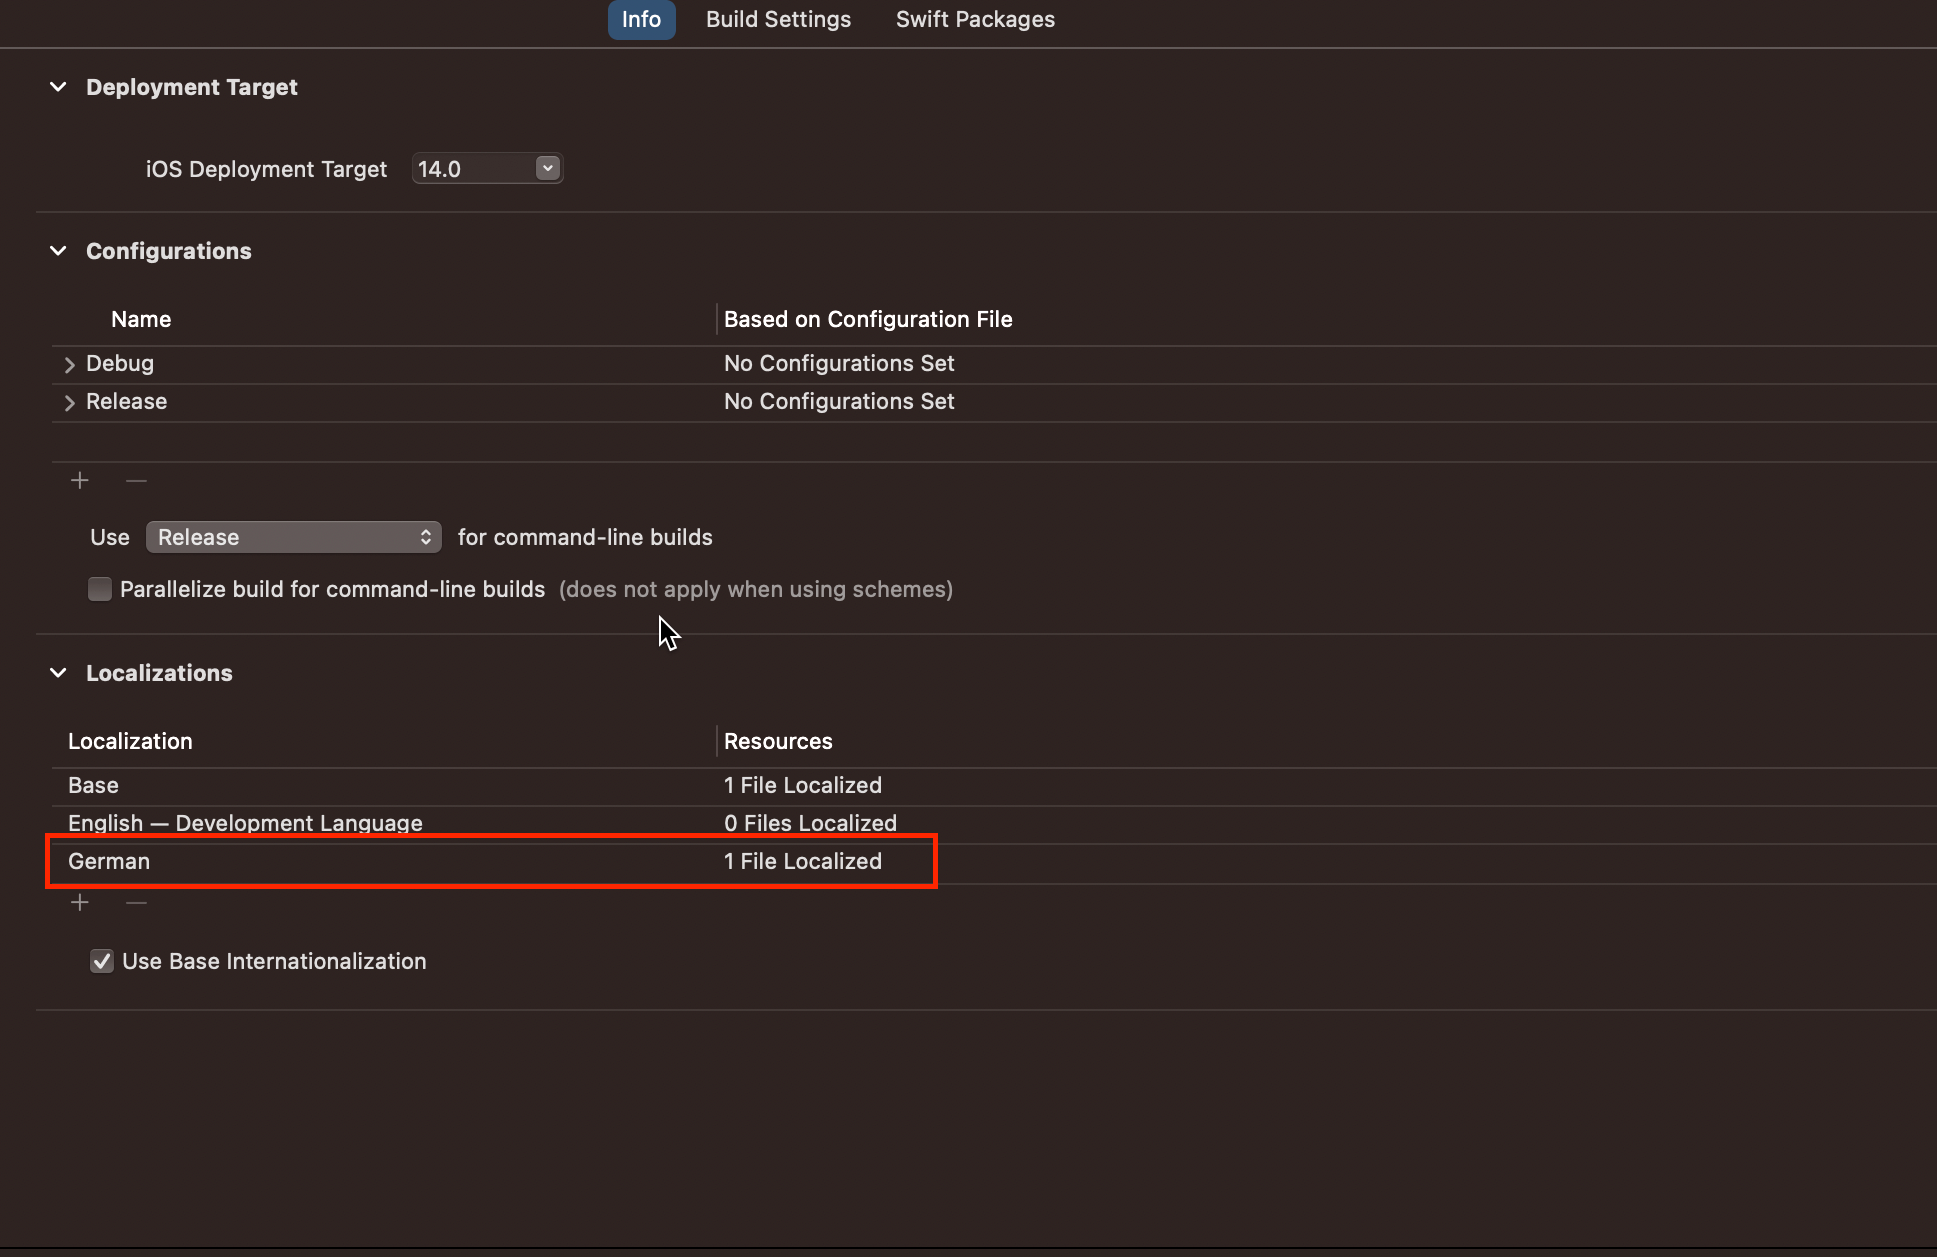Open iOS Deployment Target version dropdown
Screen dimensions: 1937x1257
click(547, 168)
